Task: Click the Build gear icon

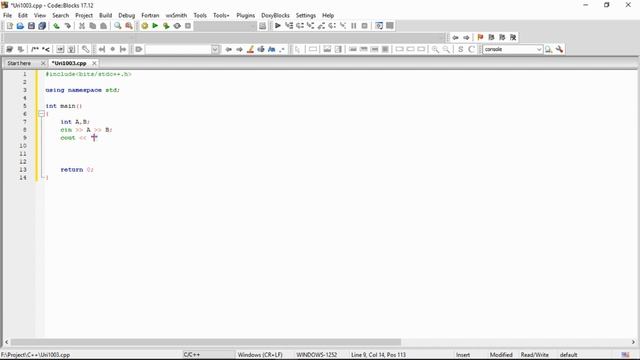Action: click(144, 26)
